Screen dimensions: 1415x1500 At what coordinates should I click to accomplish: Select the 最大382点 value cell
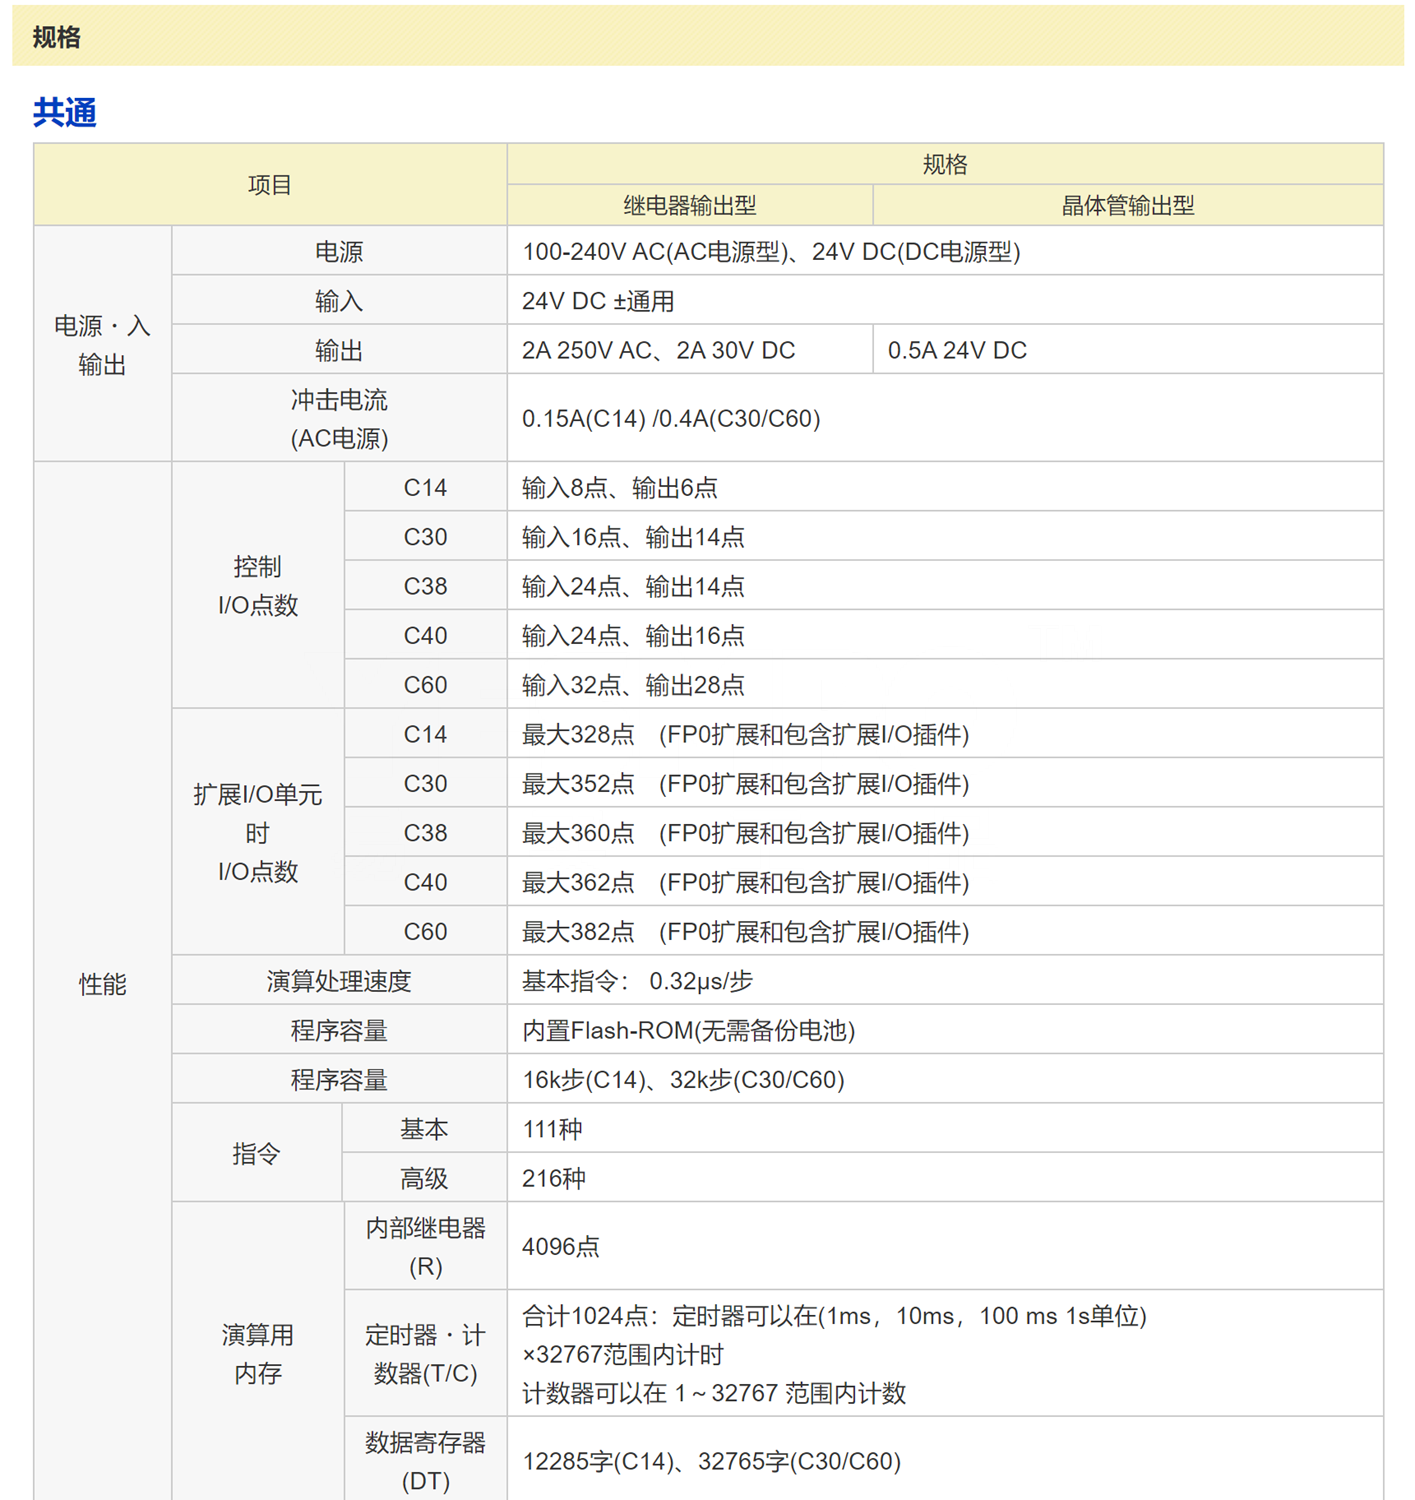click(x=945, y=931)
